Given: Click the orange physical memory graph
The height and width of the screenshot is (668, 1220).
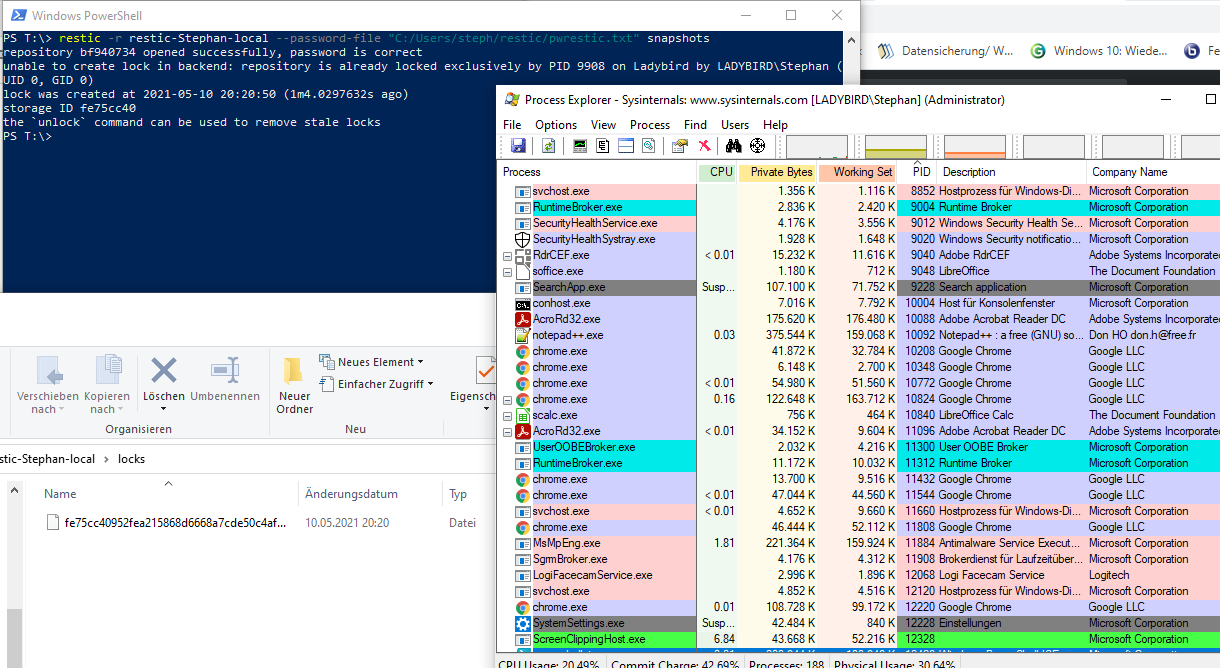Looking at the screenshot, I should click(x=974, y=146).
